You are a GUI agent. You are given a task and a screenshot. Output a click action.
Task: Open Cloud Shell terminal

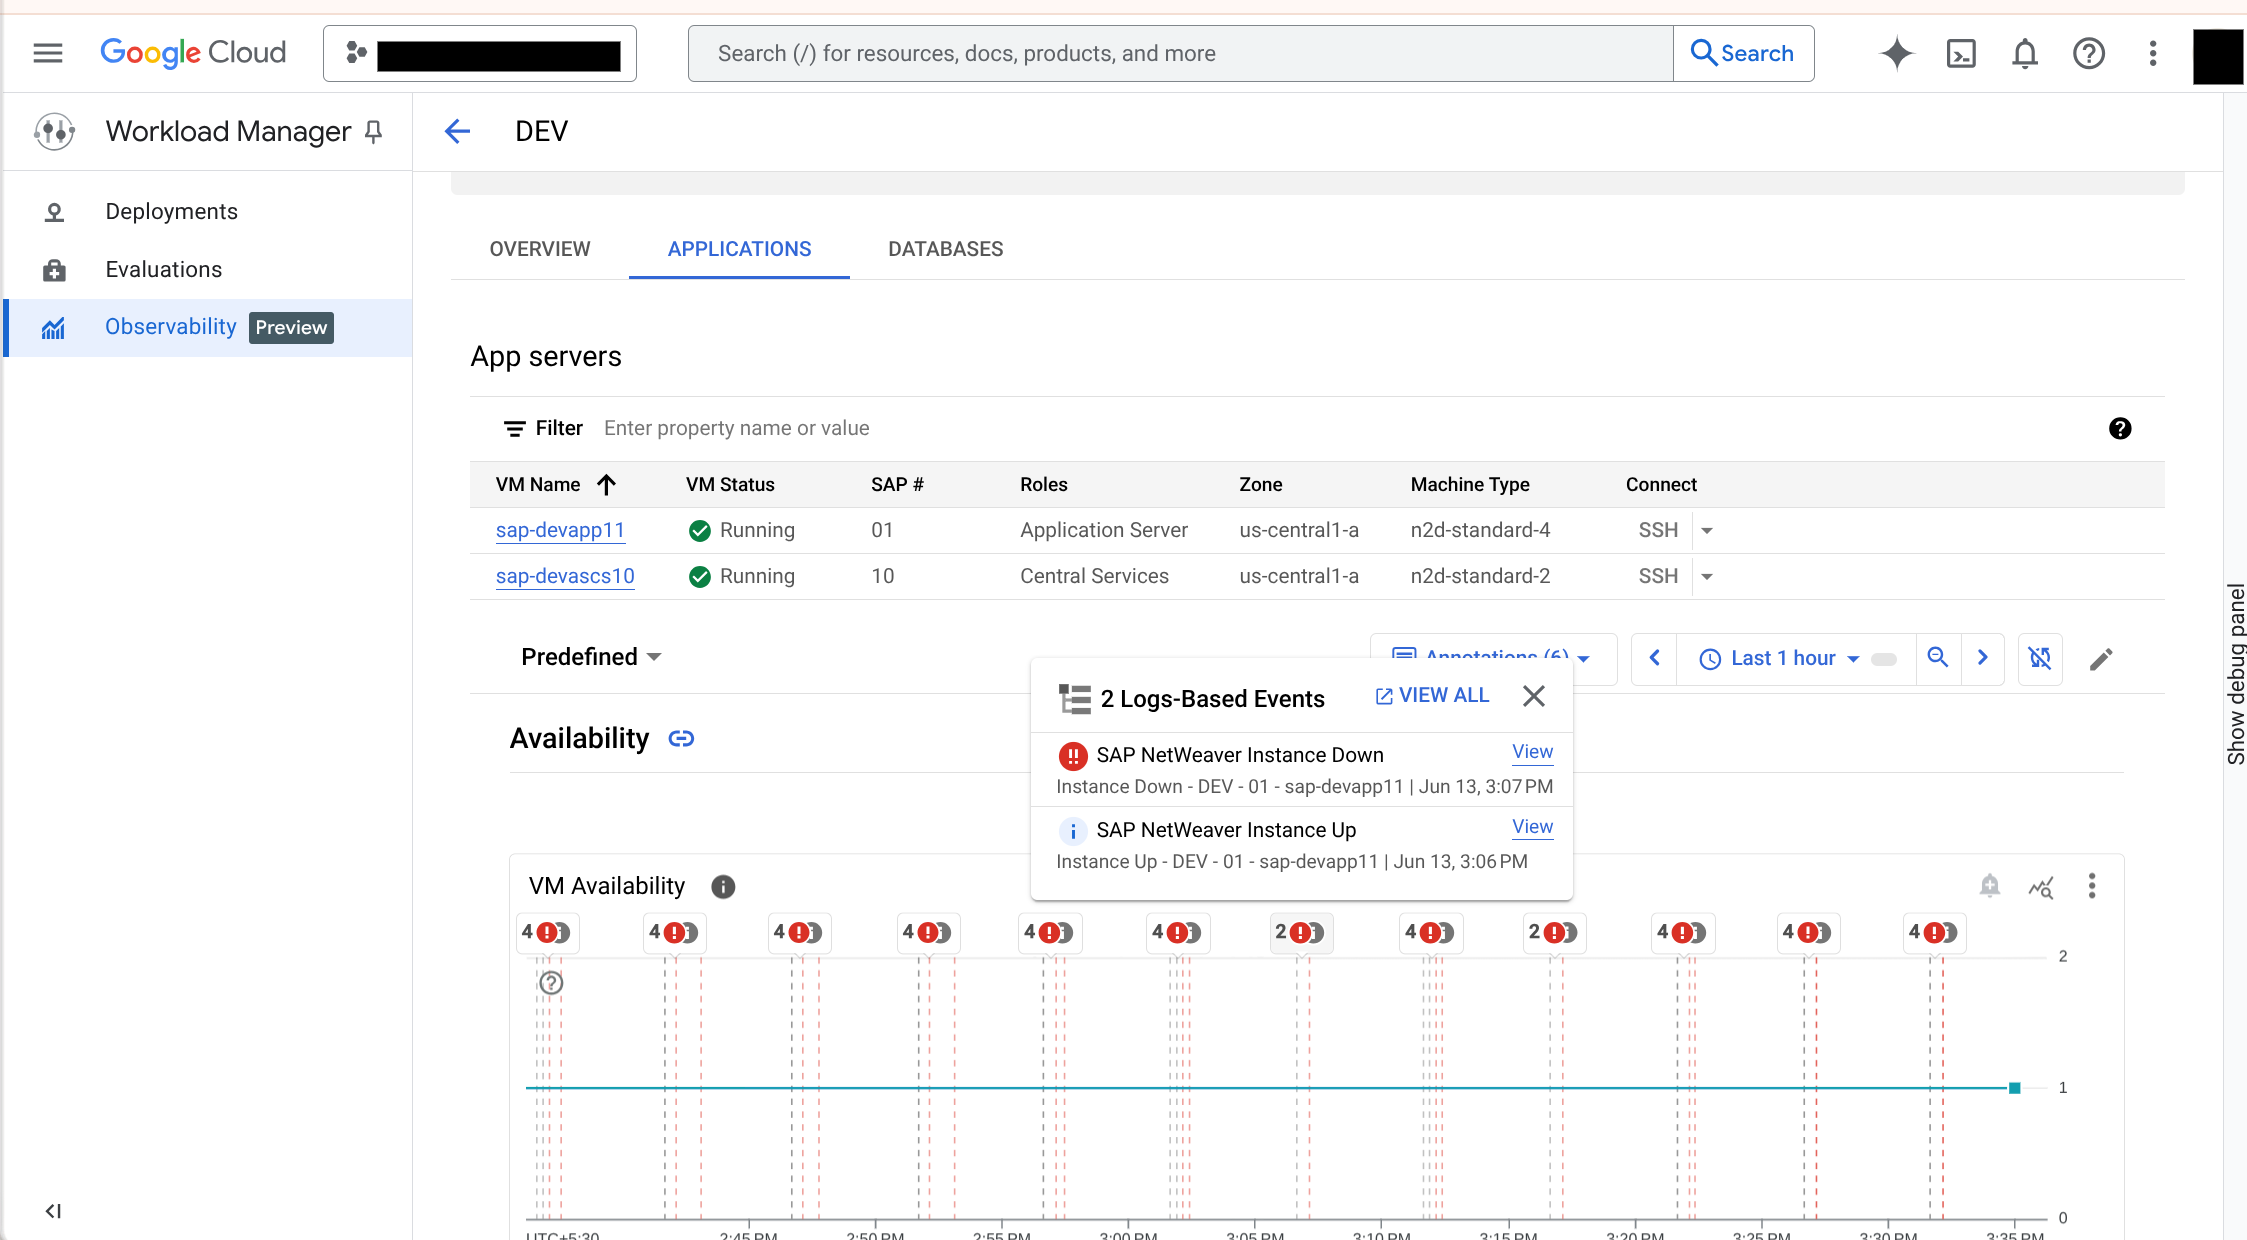click(1961, 53)
